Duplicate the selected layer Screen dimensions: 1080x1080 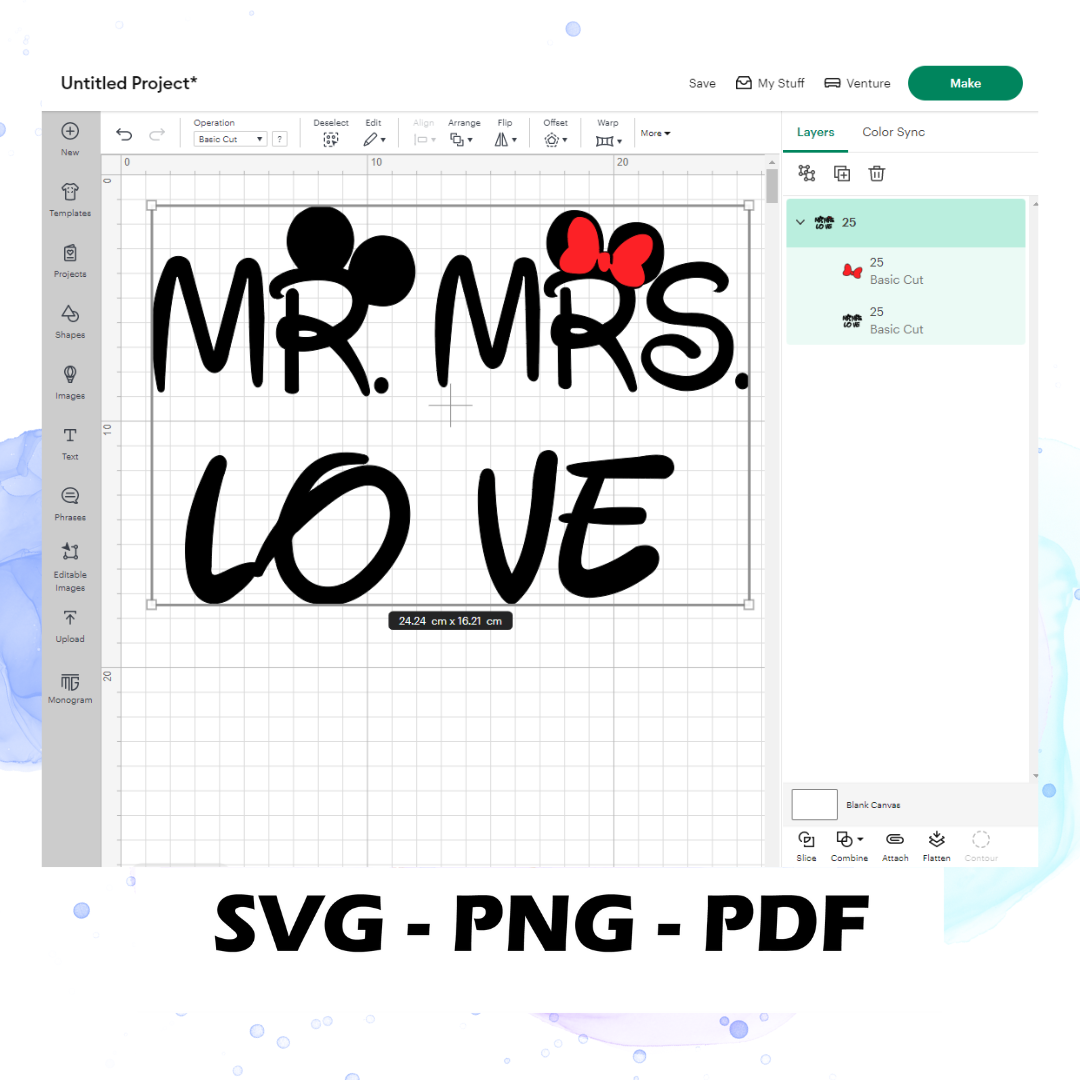(842, 174)
